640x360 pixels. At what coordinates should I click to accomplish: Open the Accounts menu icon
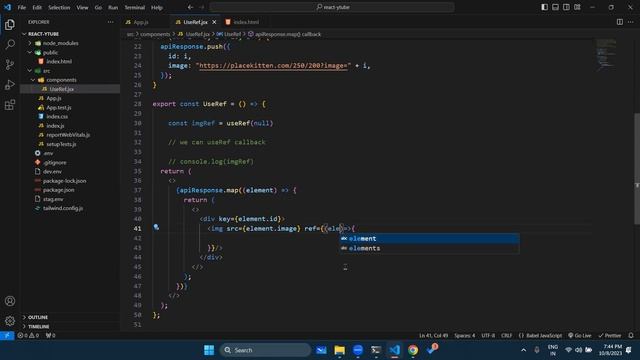(x=10, y=301)
